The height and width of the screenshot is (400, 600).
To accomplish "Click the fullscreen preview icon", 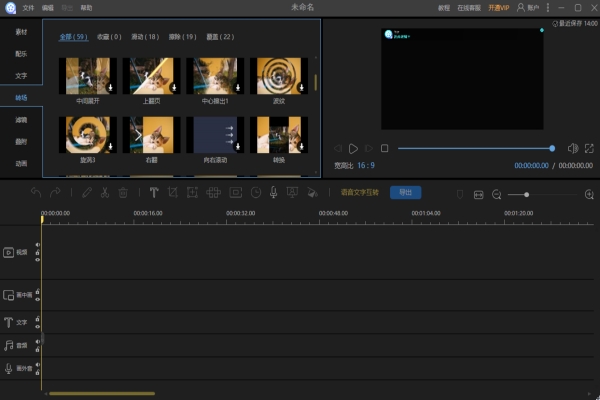I will tap(589, 148).
